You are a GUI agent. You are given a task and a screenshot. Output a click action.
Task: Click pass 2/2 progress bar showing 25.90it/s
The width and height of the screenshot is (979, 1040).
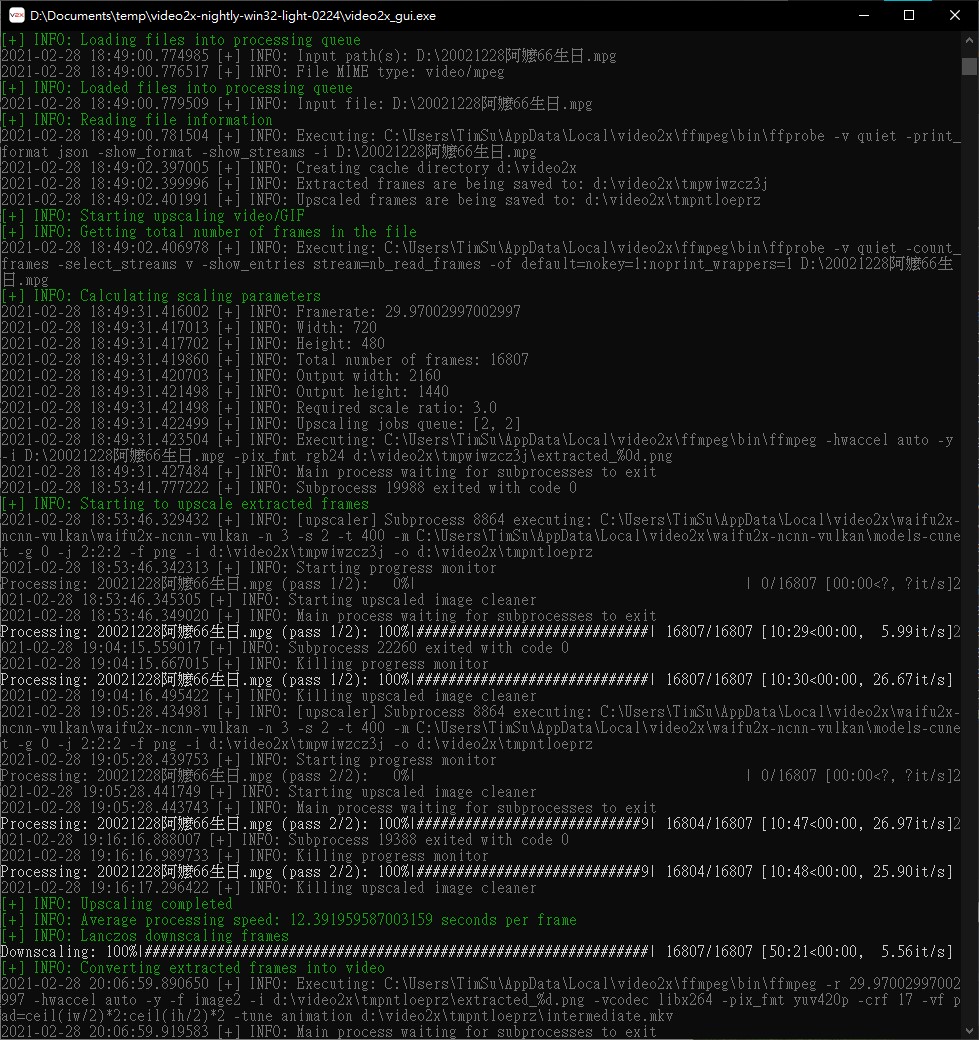(x=477, y=872)
